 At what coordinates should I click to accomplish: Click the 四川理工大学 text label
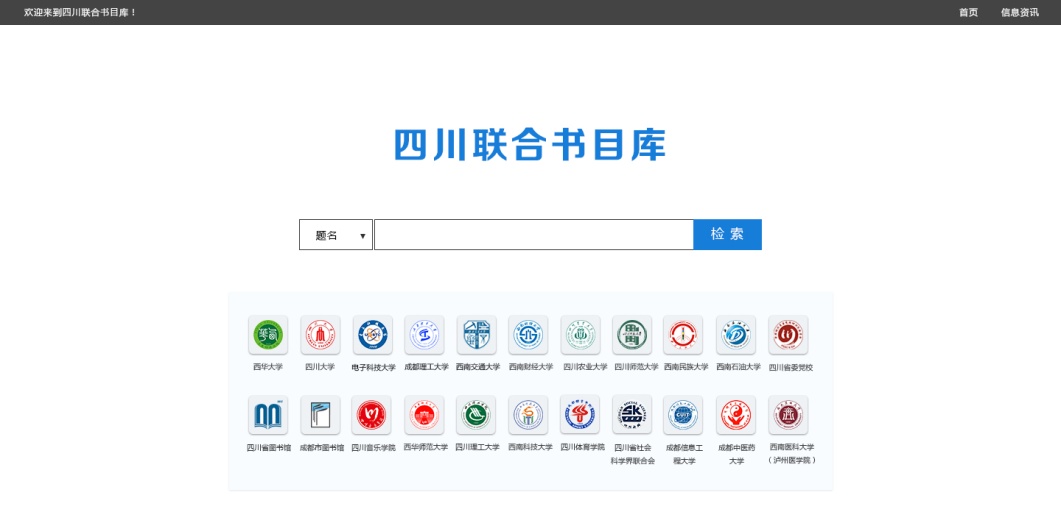point(478,447)
